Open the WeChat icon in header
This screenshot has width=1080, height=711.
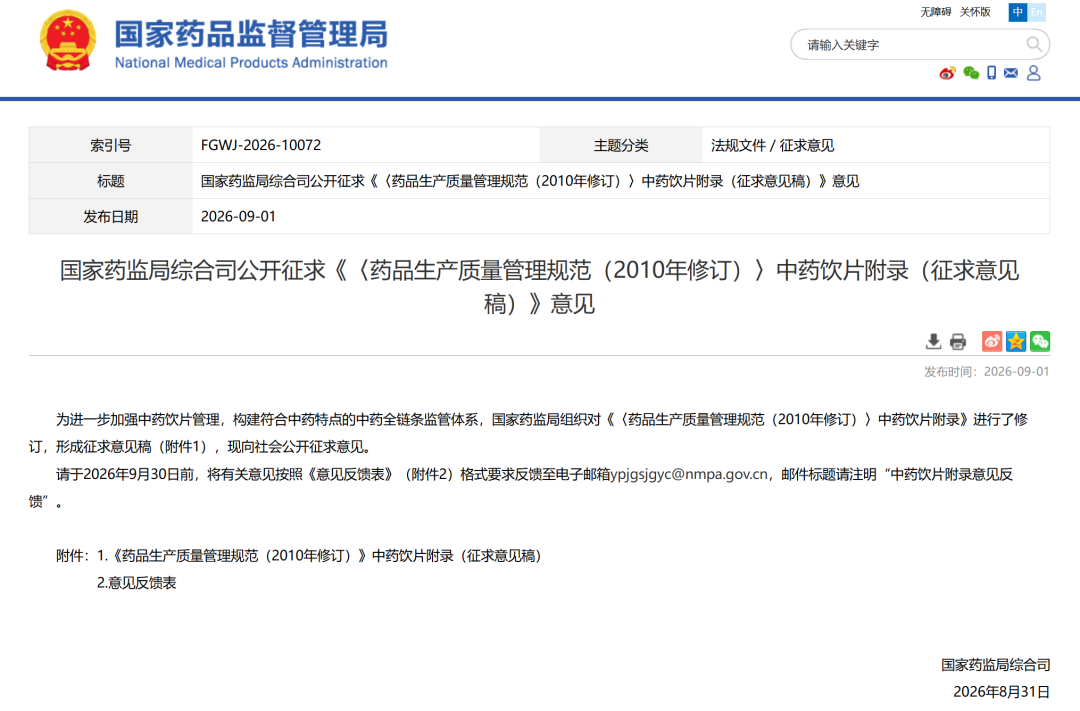[971, 73]
